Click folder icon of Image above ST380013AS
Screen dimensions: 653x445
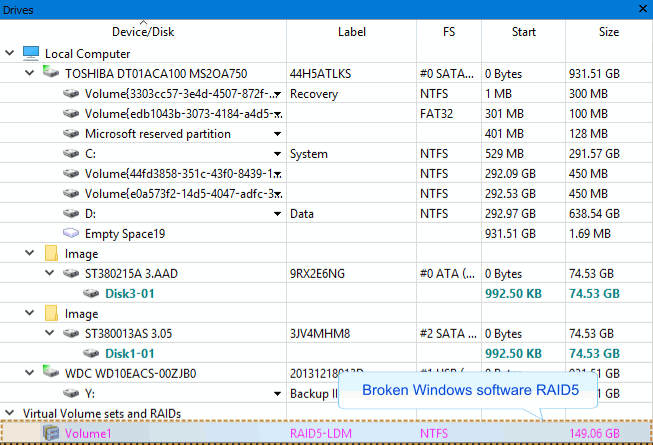tap(51, 313)
